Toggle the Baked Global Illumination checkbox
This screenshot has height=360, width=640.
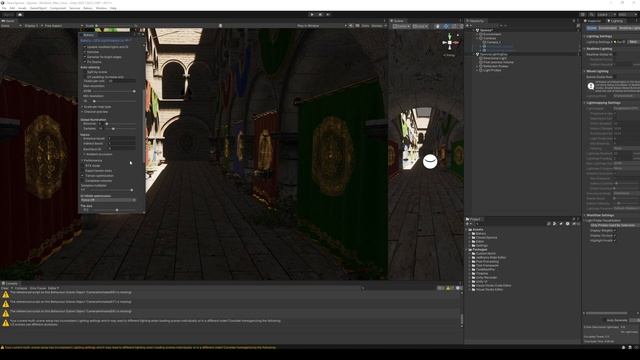[615, 77]
